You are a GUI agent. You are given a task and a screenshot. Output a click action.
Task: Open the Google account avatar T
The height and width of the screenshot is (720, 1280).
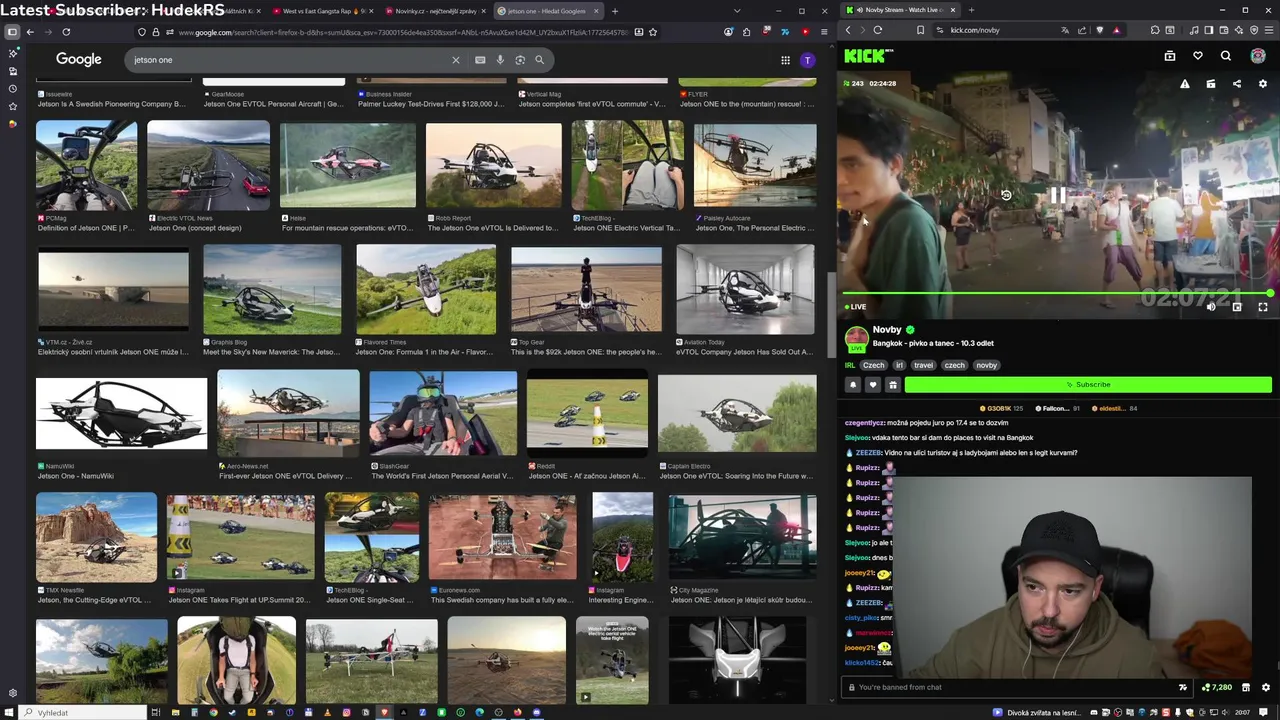pyautogui.click(x=807, y=60)
